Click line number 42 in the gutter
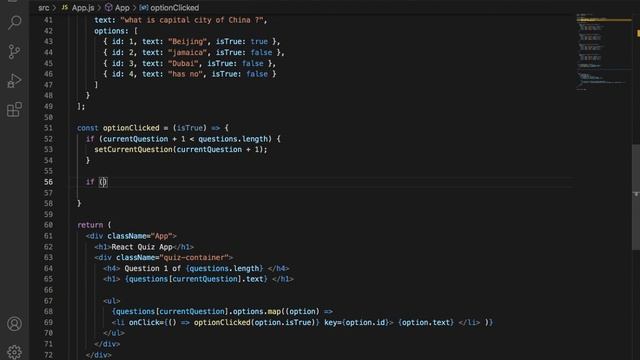The width and height of the screenshot is (640, 360). [48, 31]
